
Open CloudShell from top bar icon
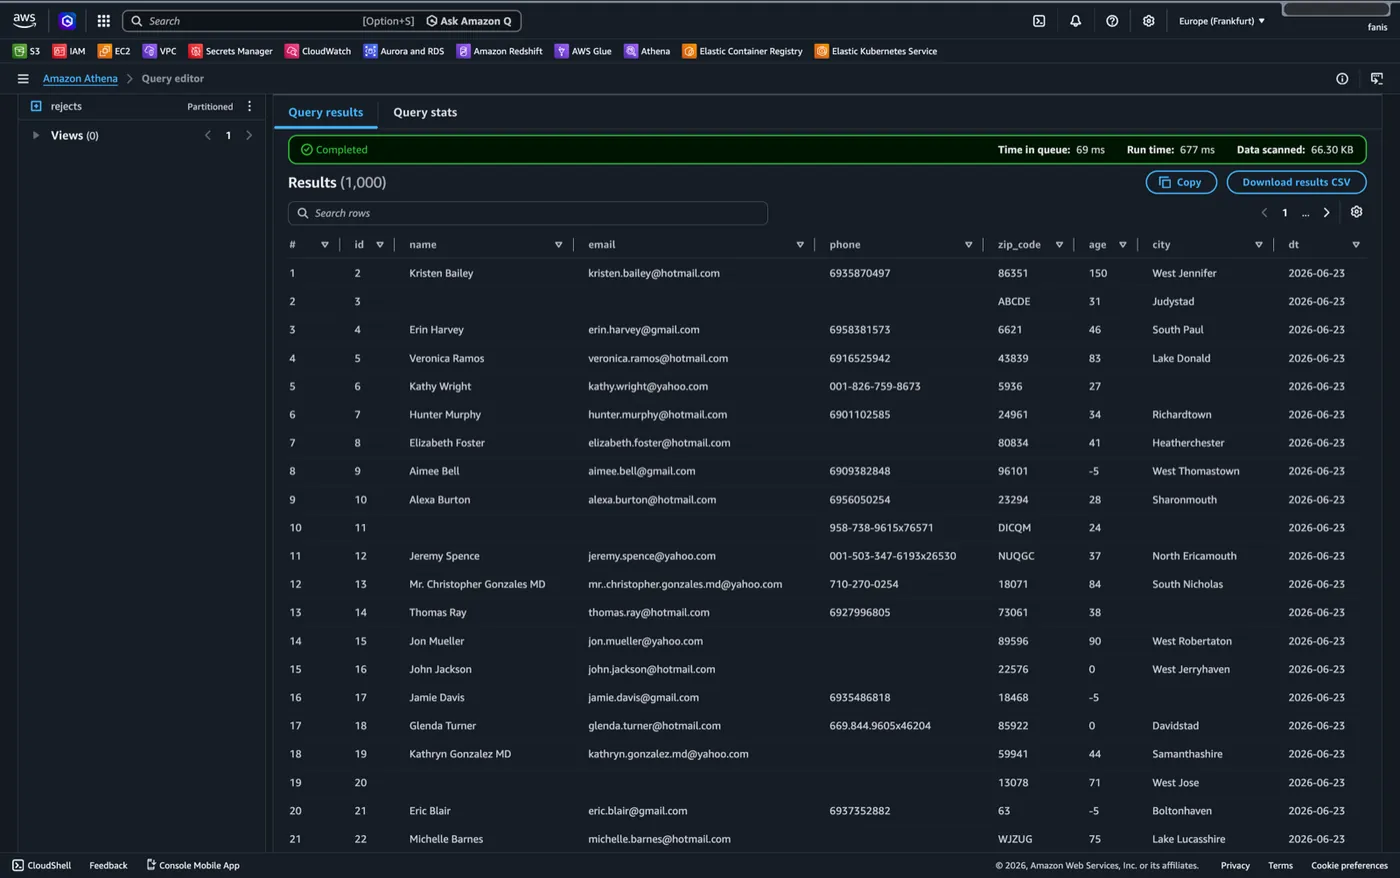1039,20
